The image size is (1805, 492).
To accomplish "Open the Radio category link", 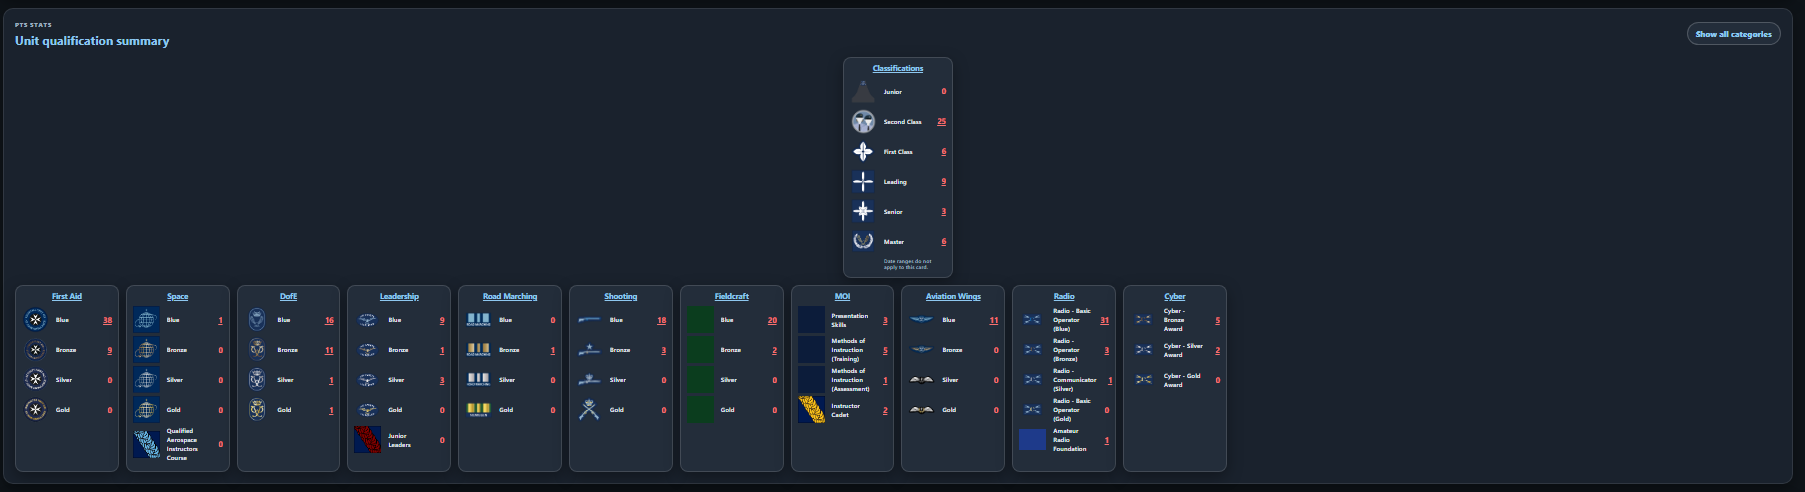I will pyautogui.click(x=1064, y=296).
